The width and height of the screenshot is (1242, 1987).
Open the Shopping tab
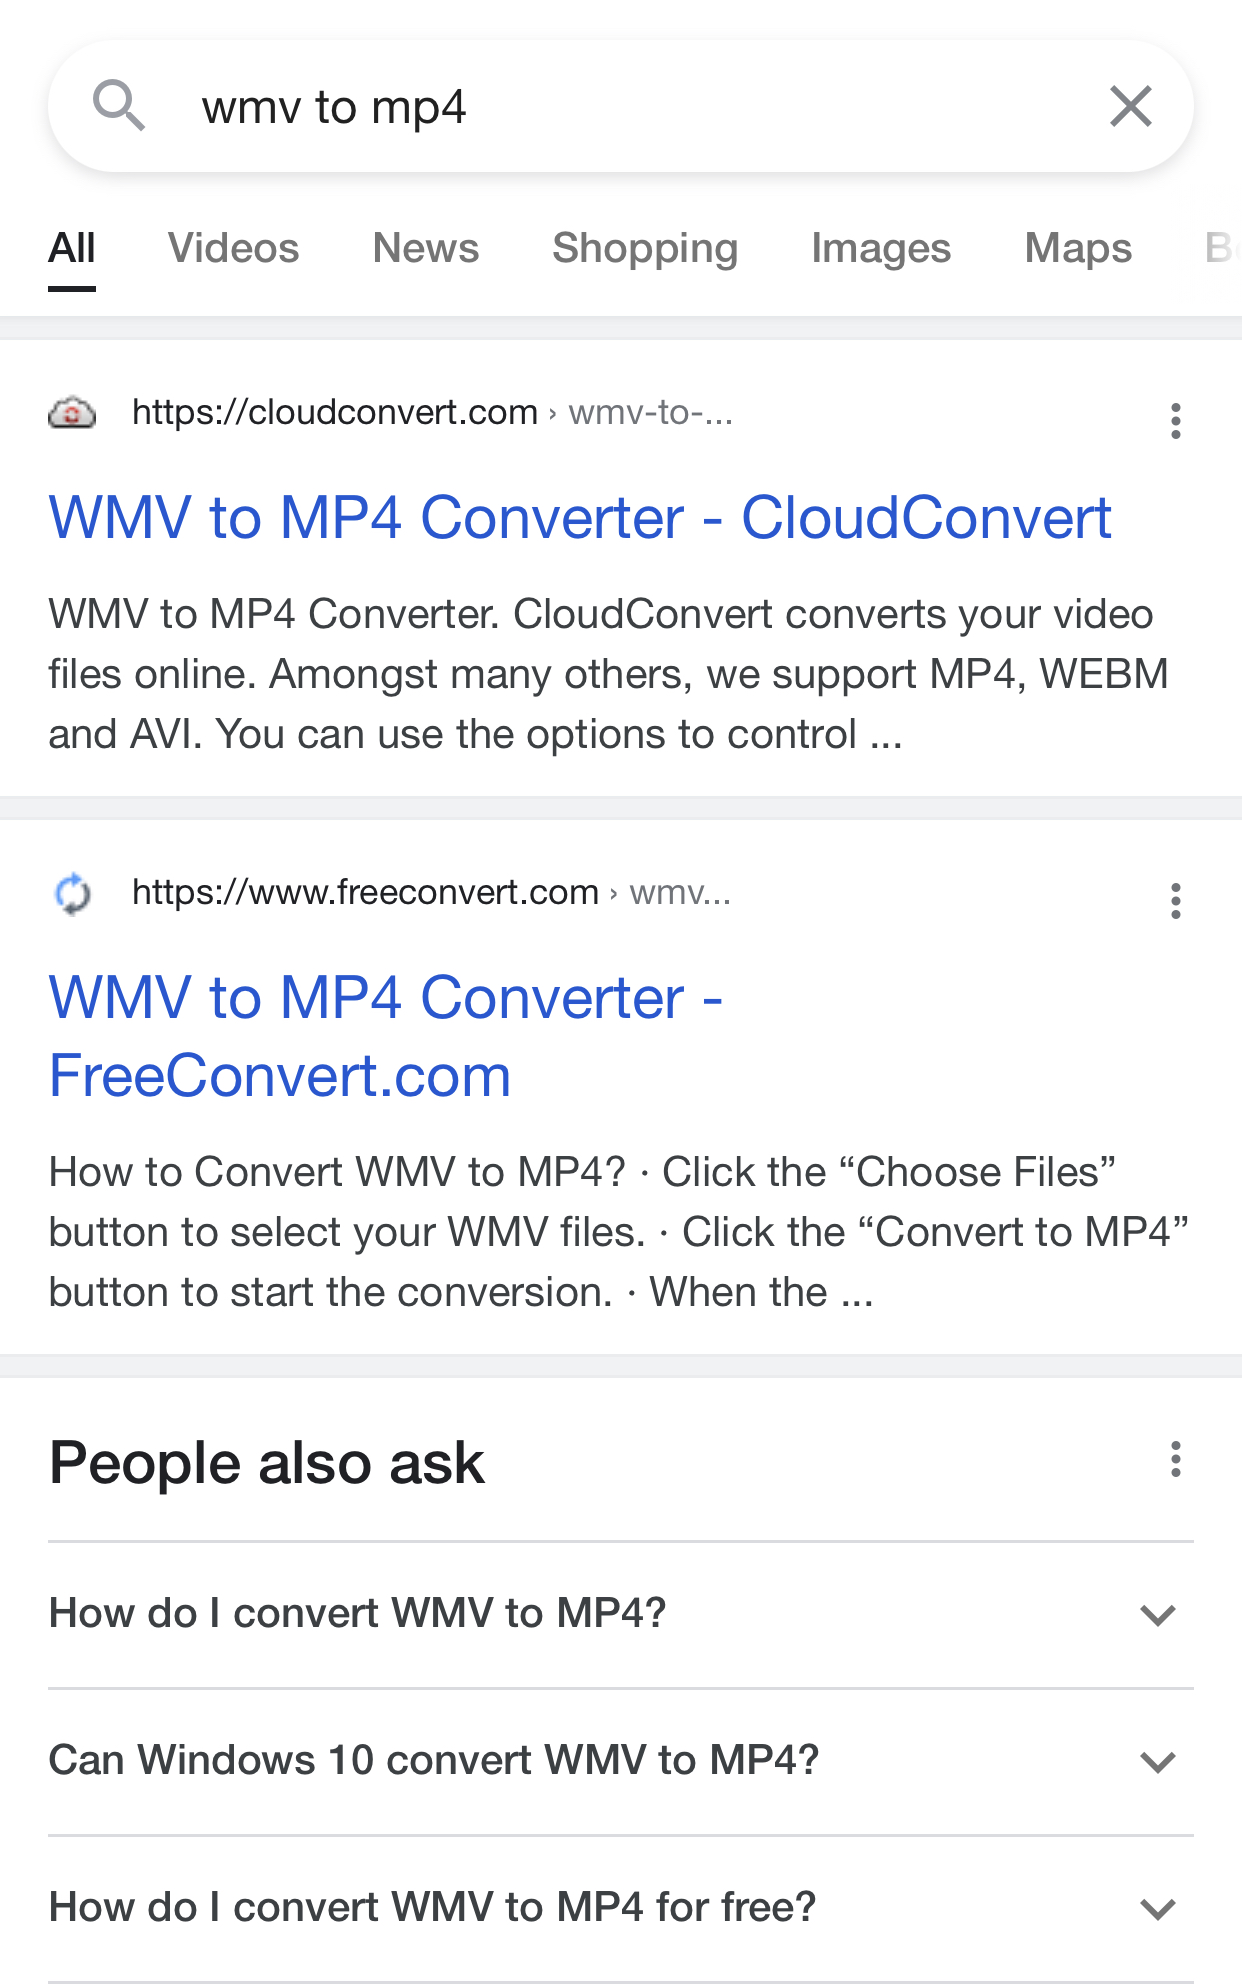point(645,248)
